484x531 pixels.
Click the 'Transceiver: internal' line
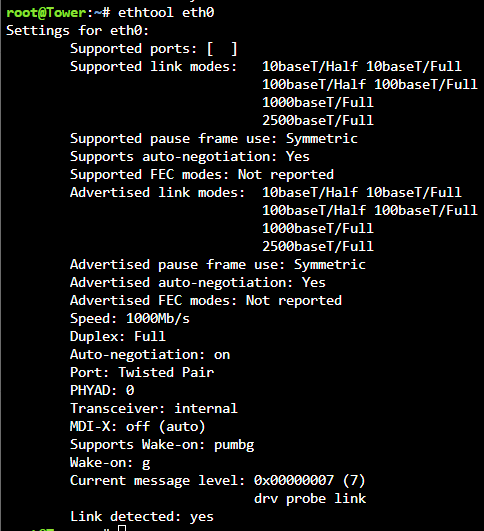click(154, 408)
